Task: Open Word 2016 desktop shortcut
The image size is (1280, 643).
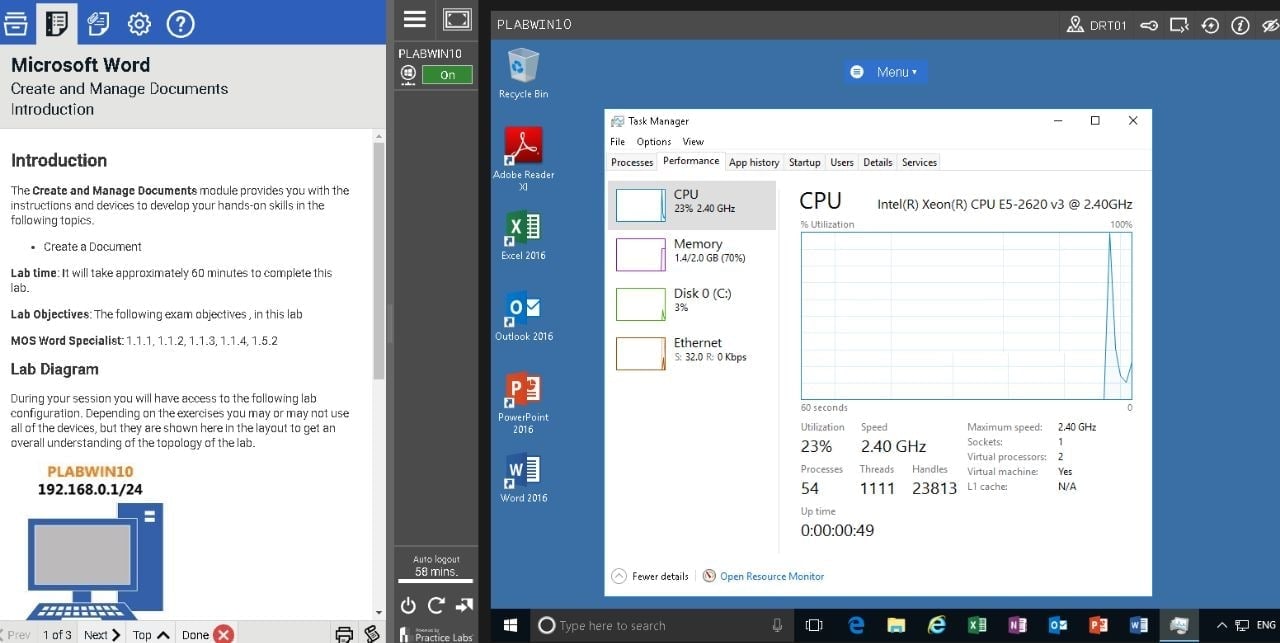Action: pos(523,477)
